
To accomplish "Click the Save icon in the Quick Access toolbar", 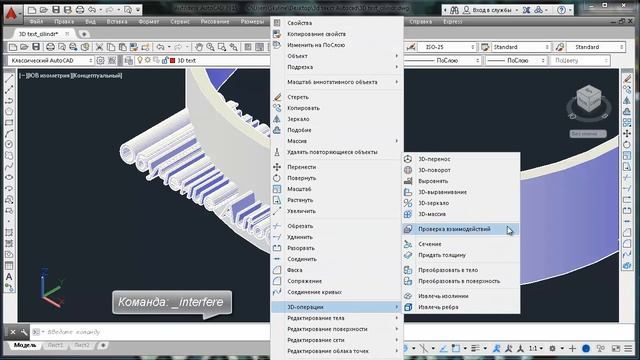I will pyautogui.click(x=56, y=9).
